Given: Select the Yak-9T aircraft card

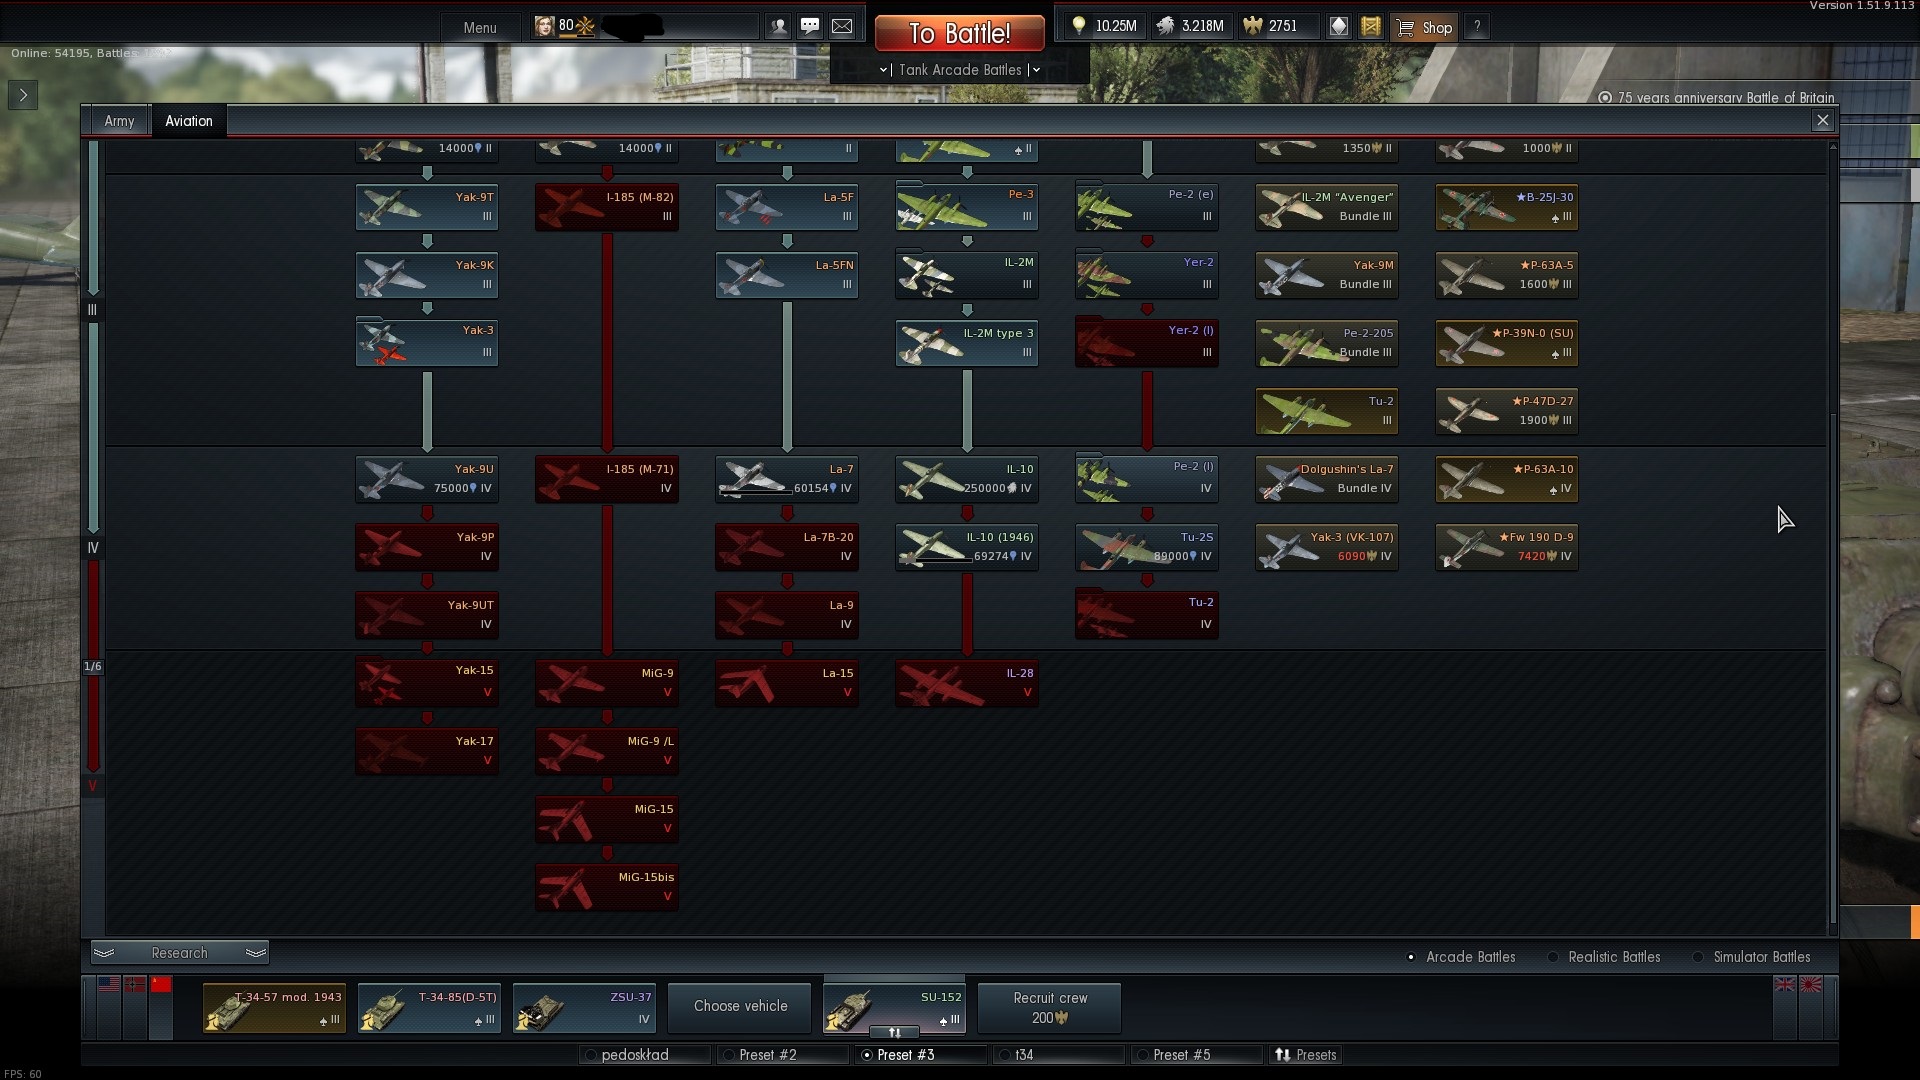Looking at the screenshot, I should [427, 207].
